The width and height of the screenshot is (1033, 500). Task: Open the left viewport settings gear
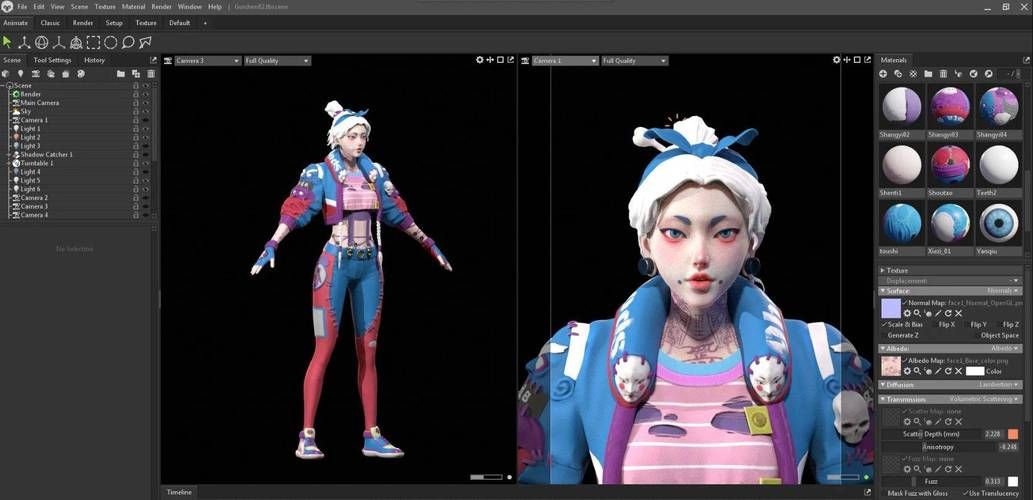pyautogui.click(x=480, y=61)
